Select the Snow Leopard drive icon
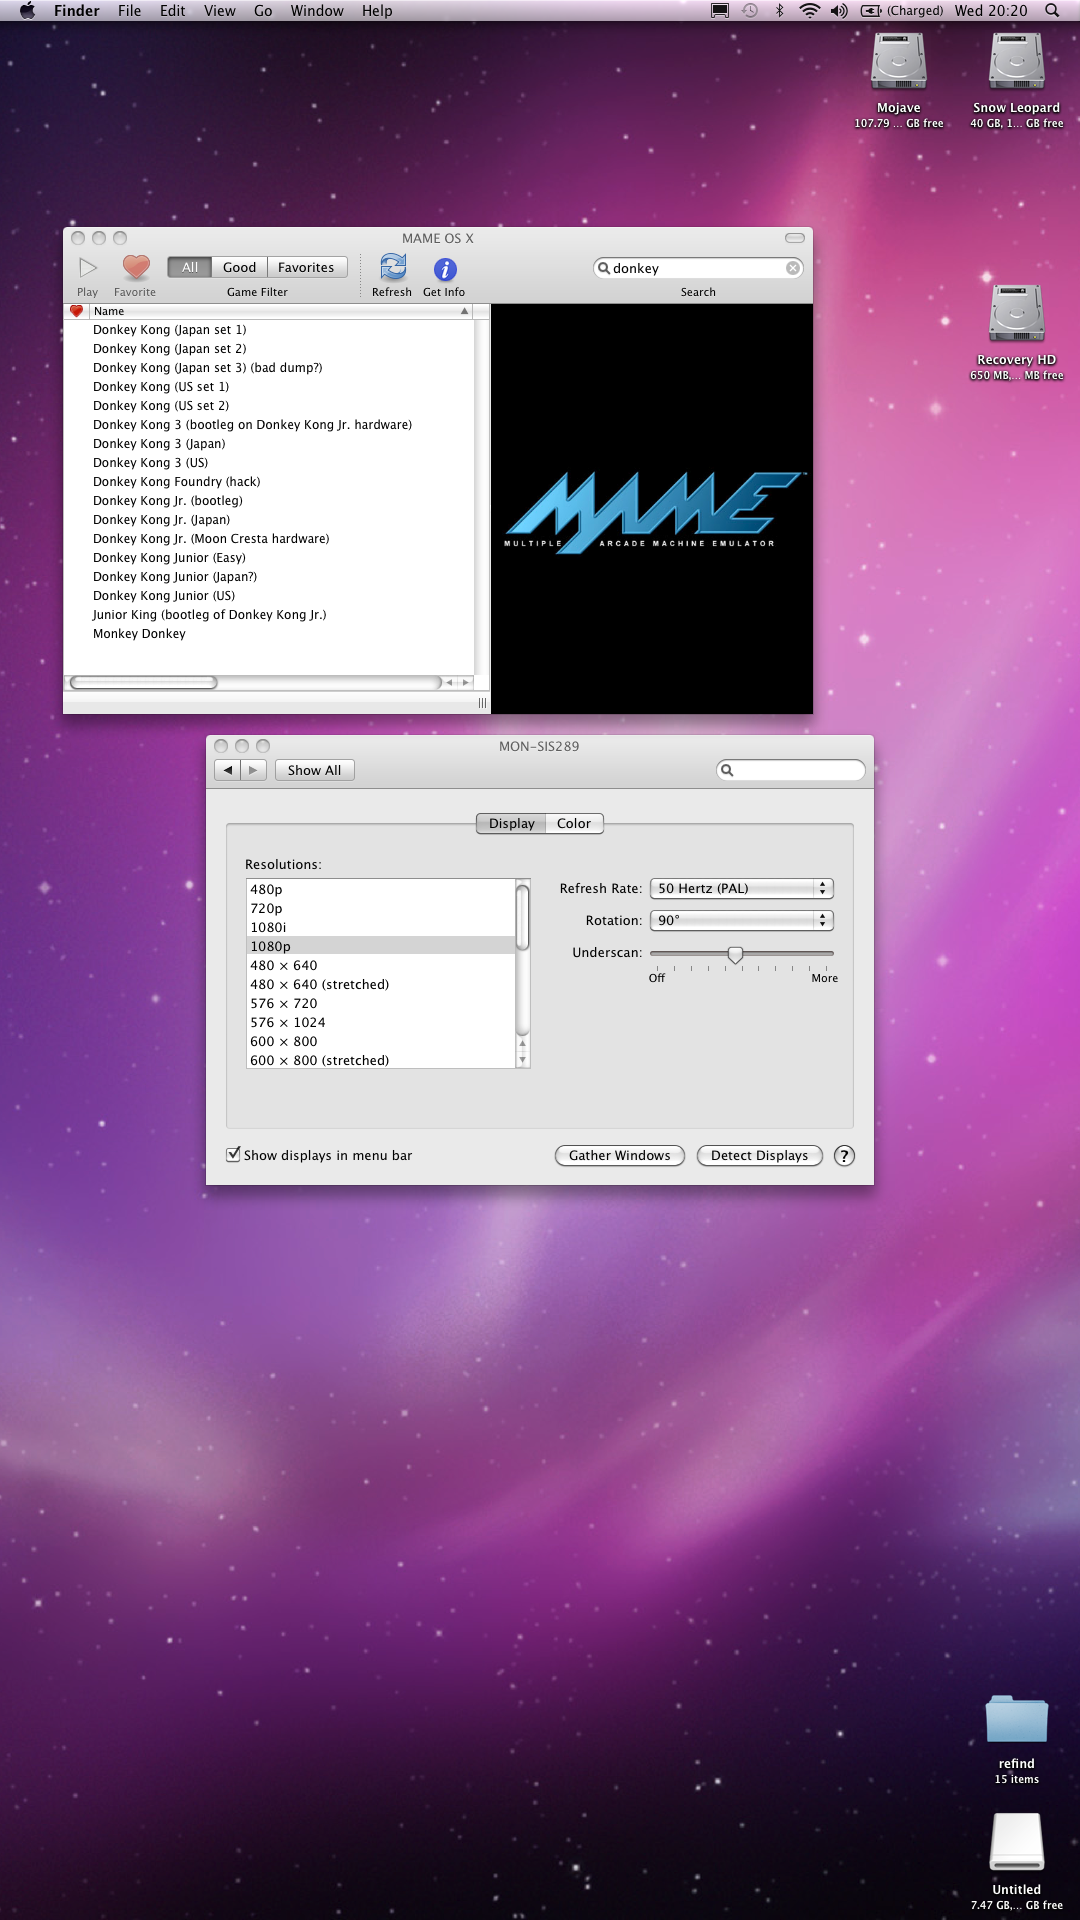Image resolution: width=1080 pixels, height=1920 pixels. coord(1016,62)
